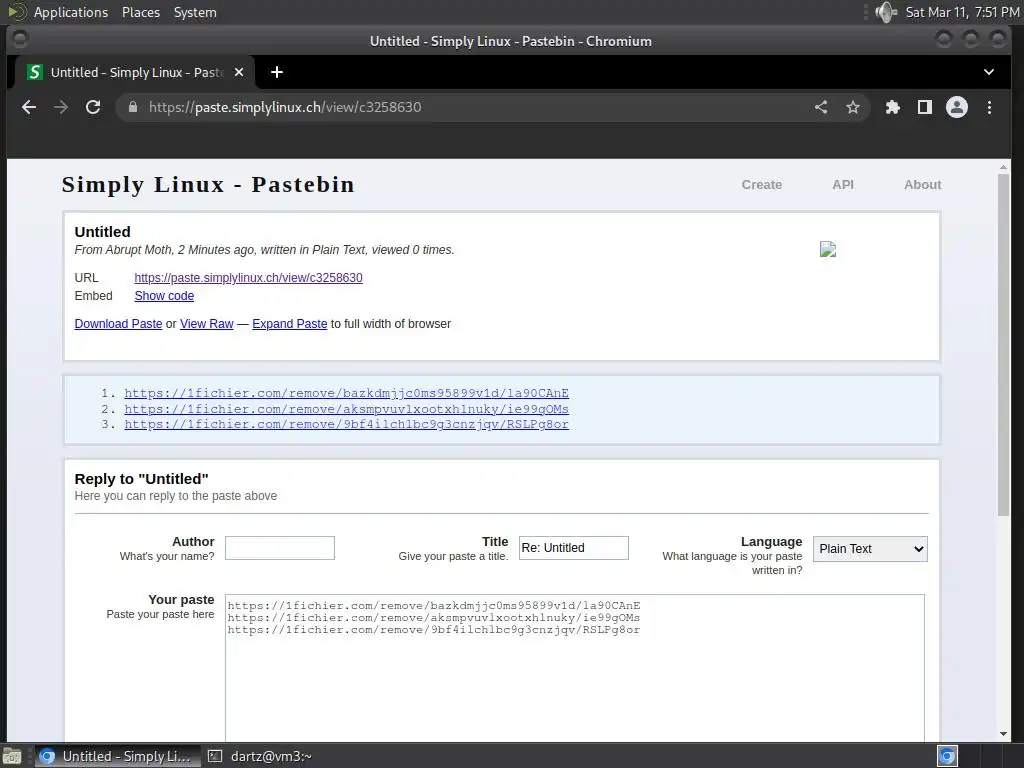Open the tab search chevron
Viewport: 1024px width, 768px height.
pyautogui.click(x=989, y=72)
